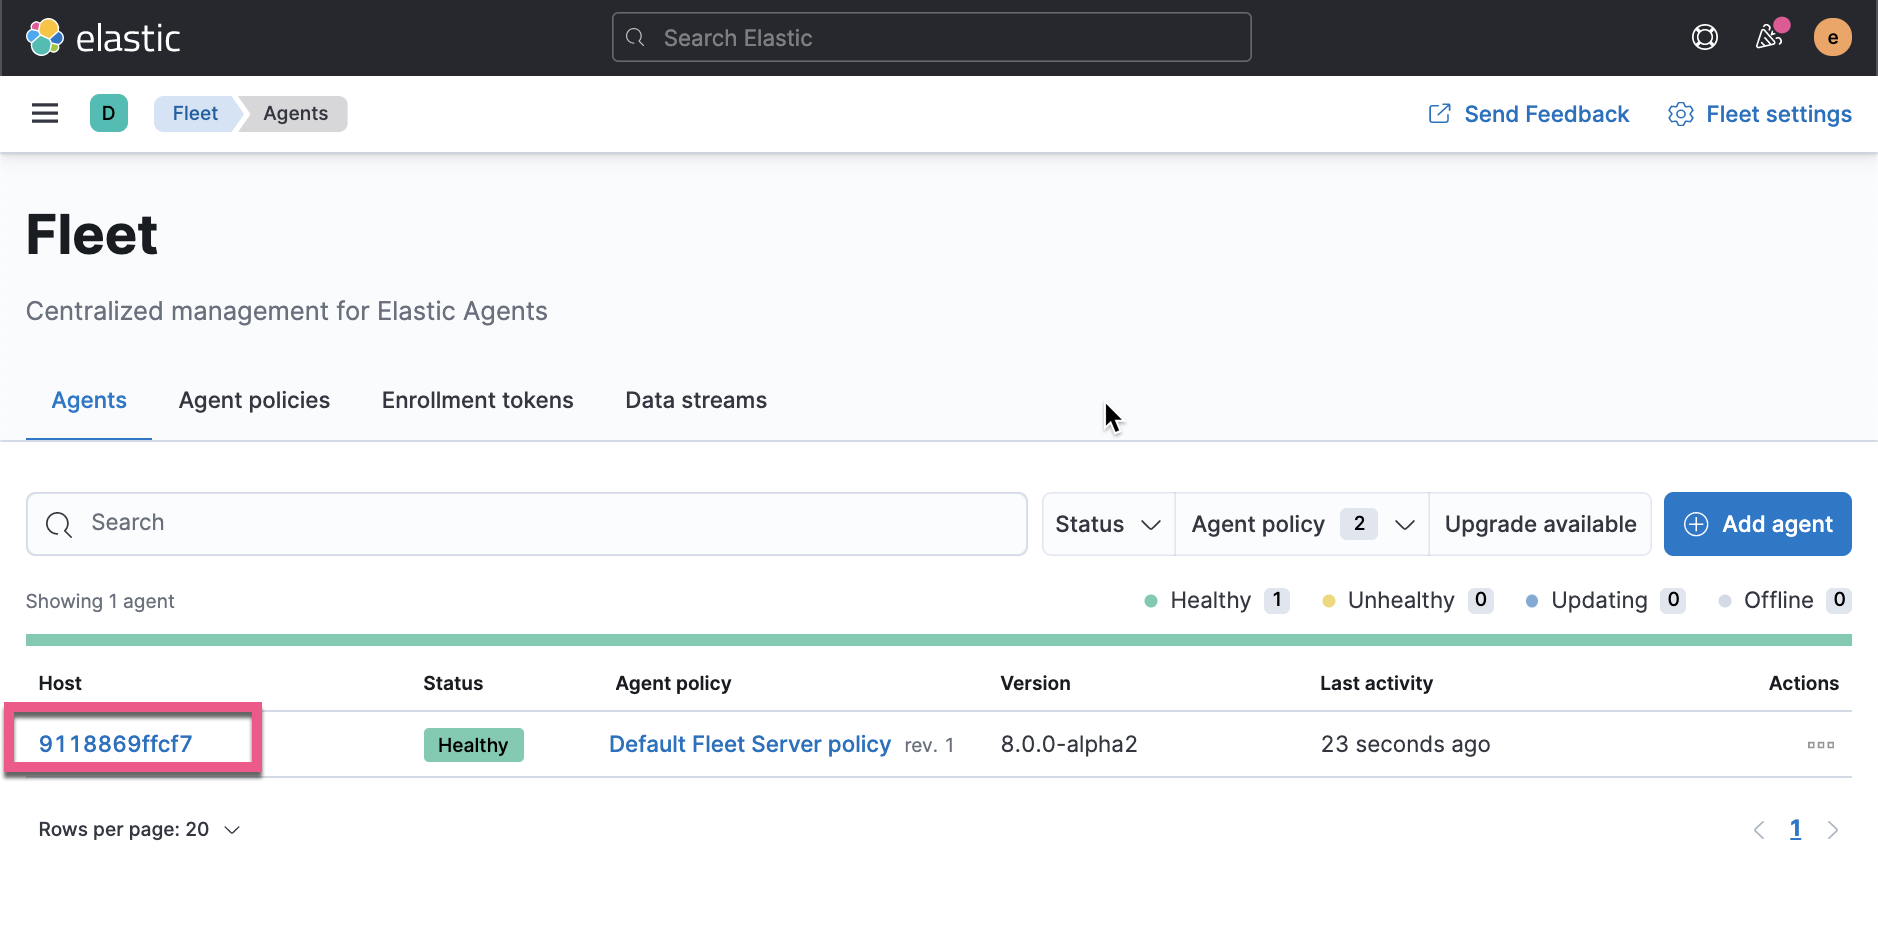Open the hamburger navigation menu
The image size is (1878, 946).
pos(44,113)
